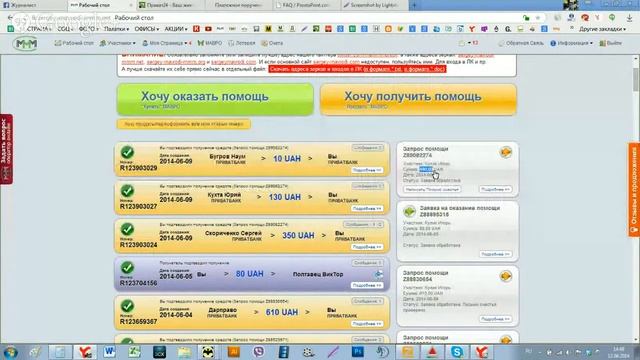This screenshot has width=640, height=360.
Task: Click 'Обратная Связь' link in header
Action: click(x=521, y=43)
